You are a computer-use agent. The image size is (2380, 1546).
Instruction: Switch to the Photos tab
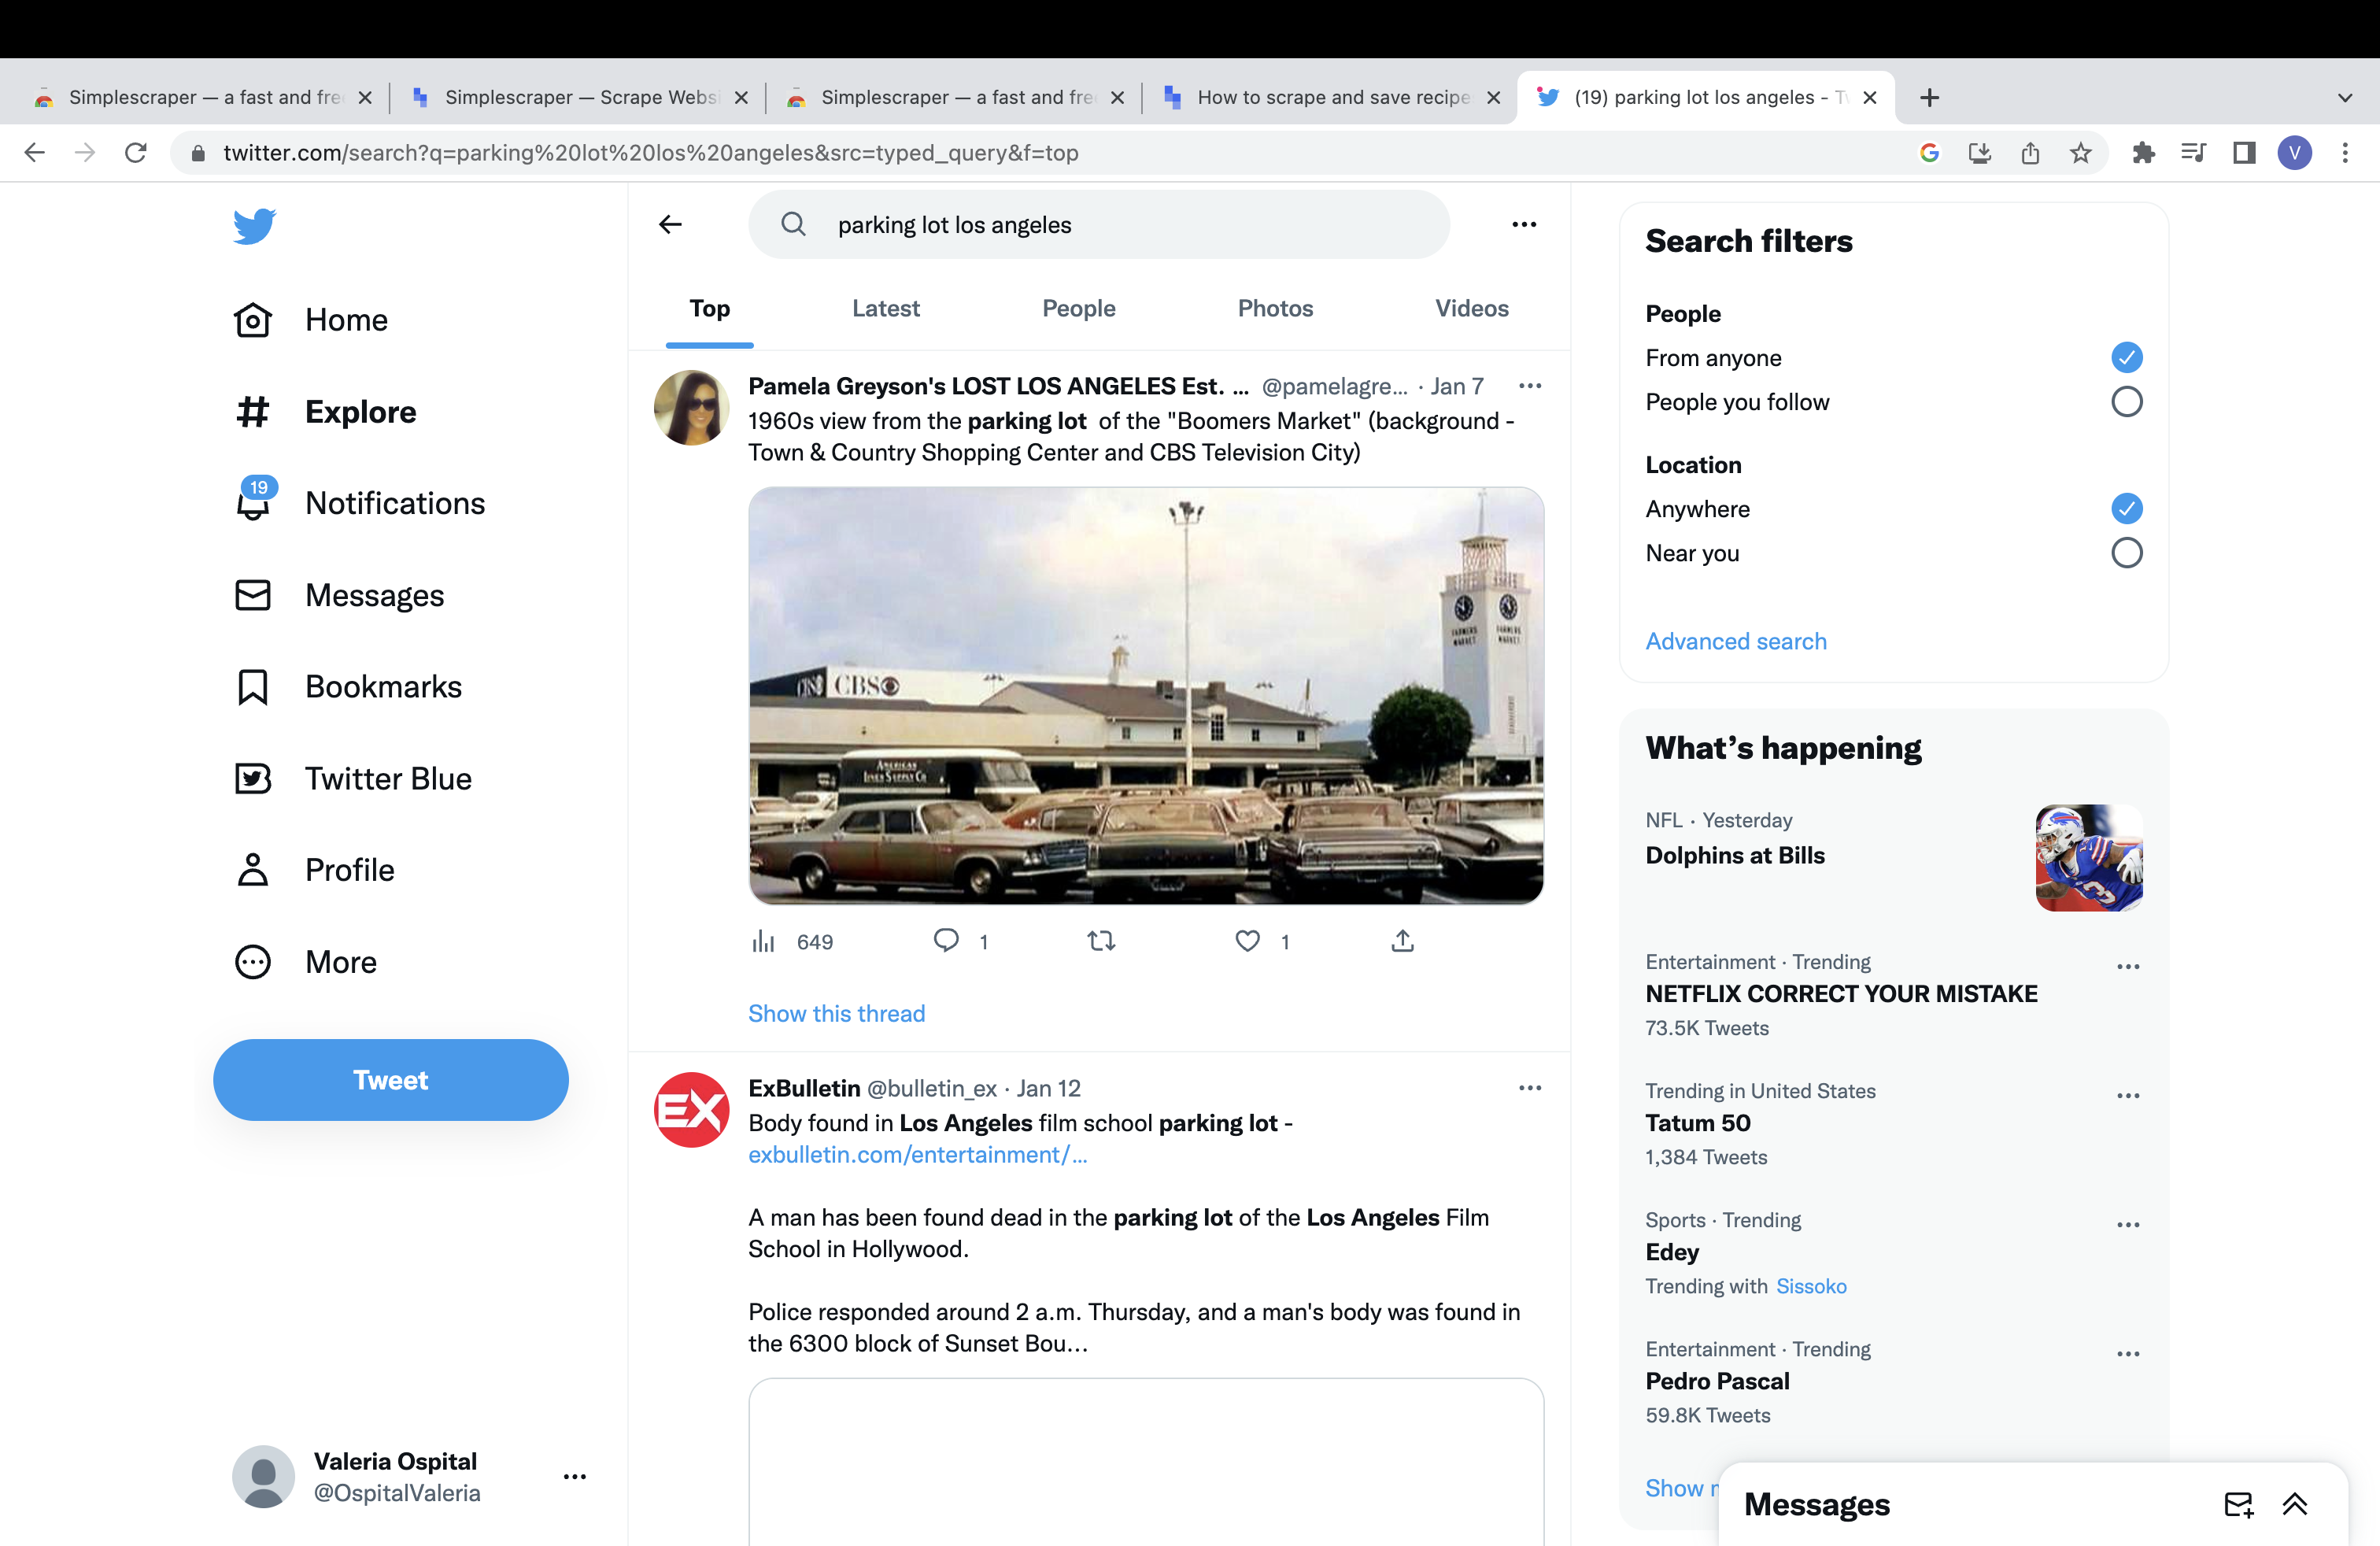(x=1275, y=309)
